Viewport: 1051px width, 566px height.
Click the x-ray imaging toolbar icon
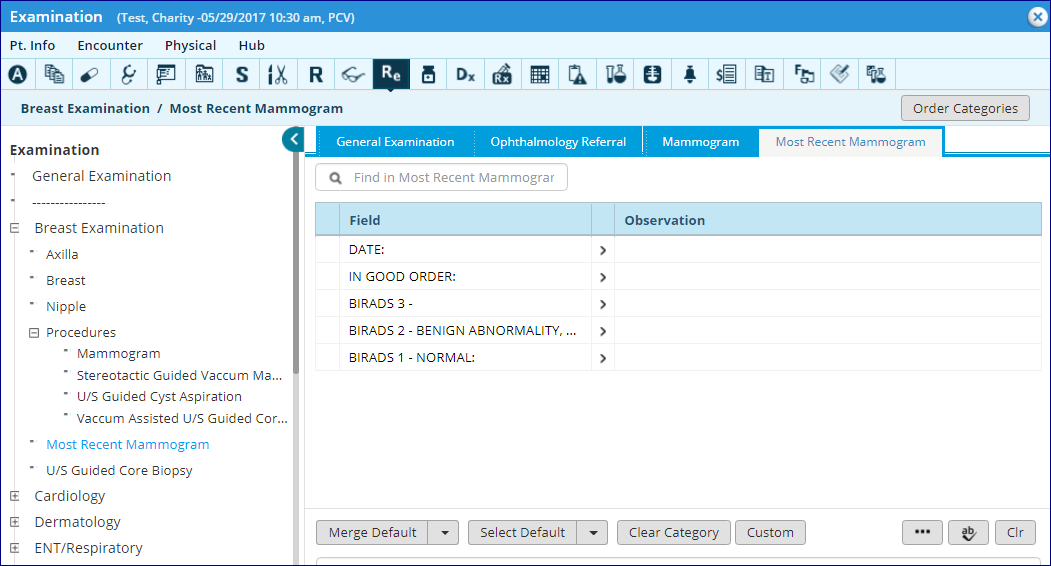point(652,74)
